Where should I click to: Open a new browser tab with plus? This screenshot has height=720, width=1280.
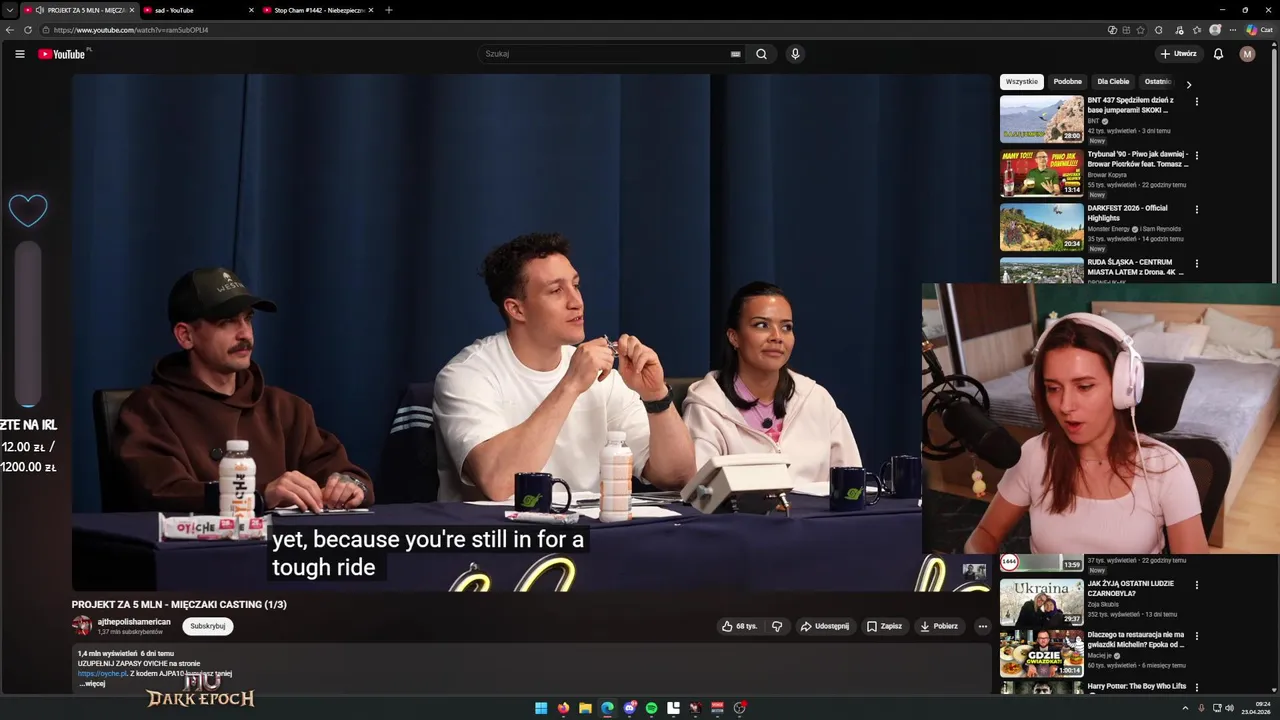(x=388, y=10)
